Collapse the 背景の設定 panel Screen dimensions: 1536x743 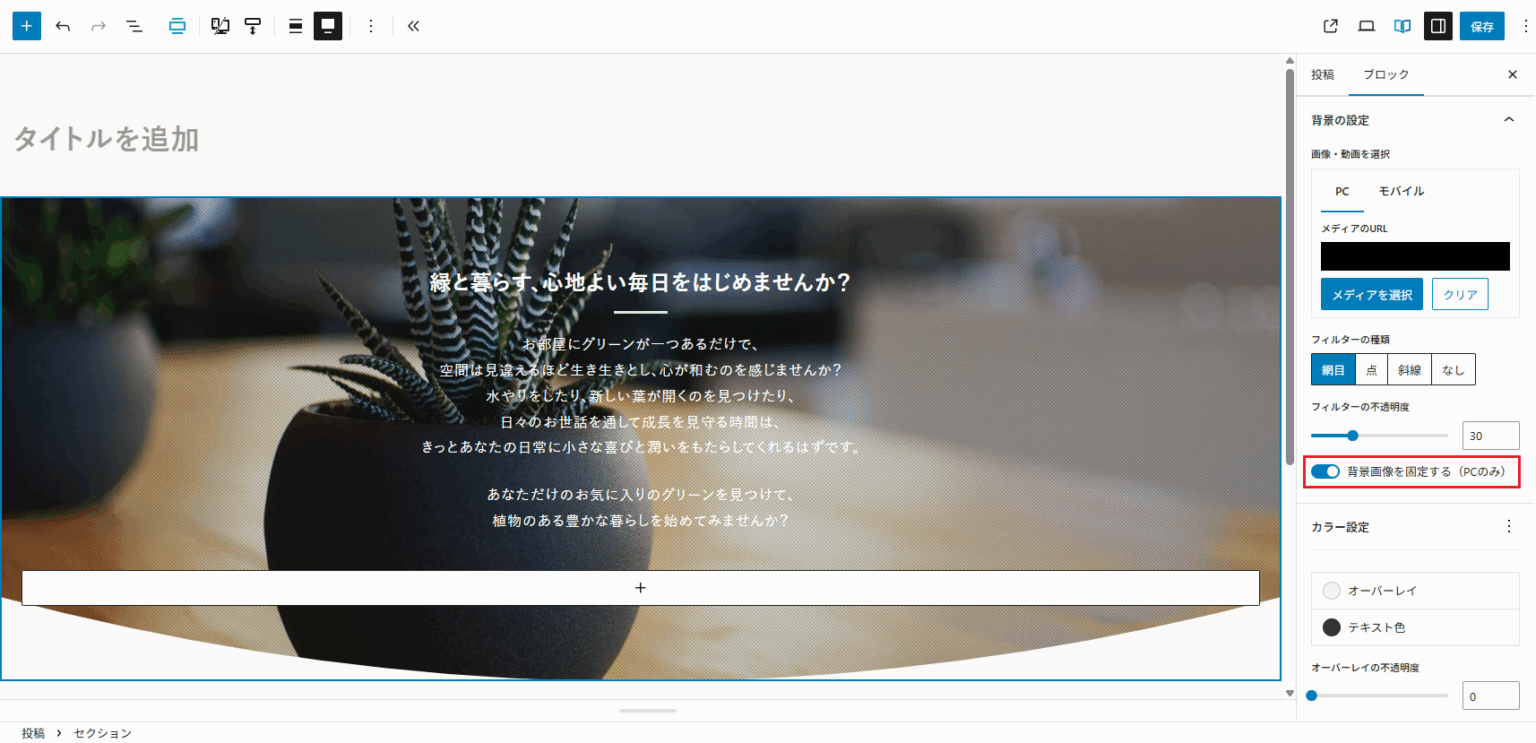tap(1509, 119)
